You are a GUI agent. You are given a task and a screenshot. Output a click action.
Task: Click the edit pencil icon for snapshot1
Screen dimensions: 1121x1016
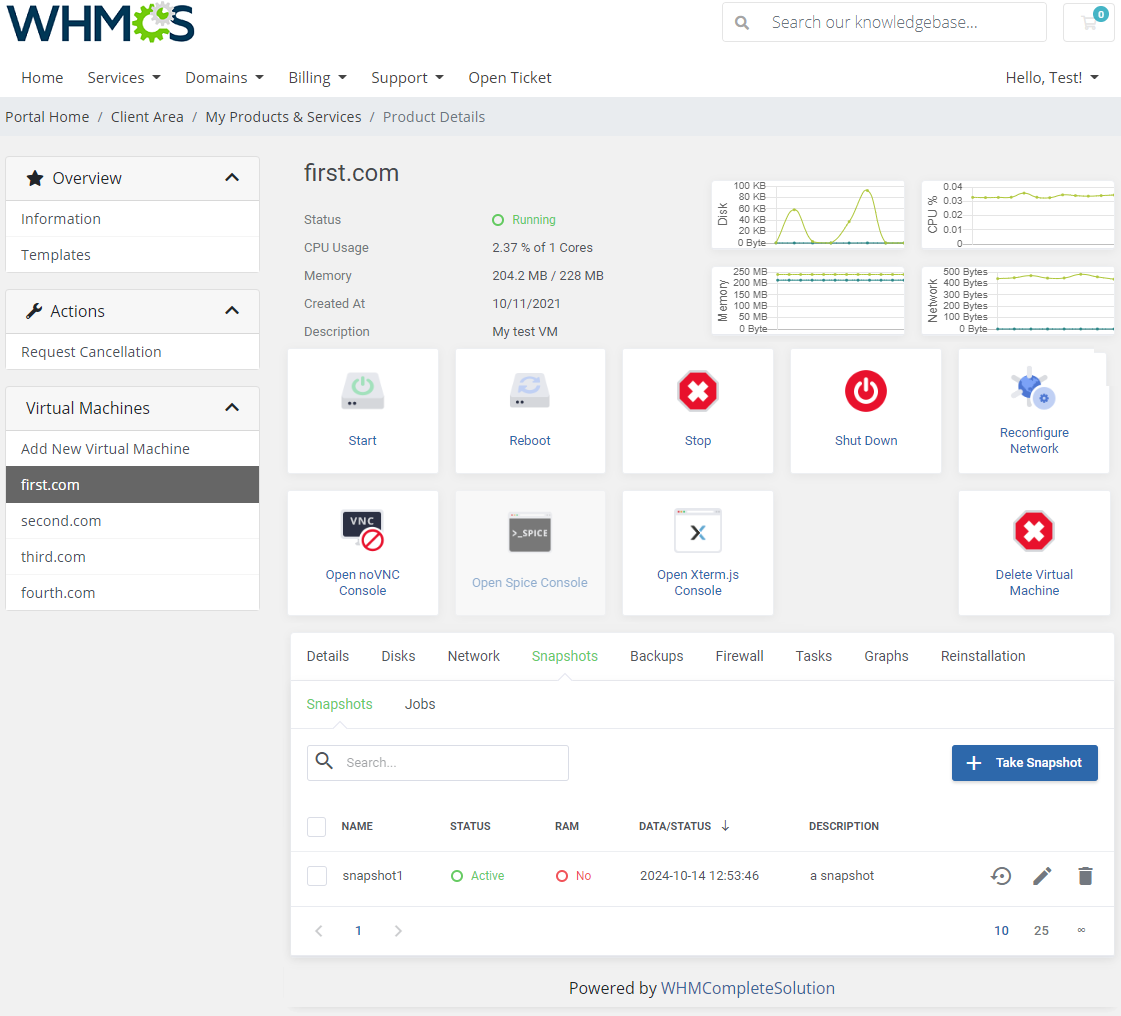[x=1042, y=876]
